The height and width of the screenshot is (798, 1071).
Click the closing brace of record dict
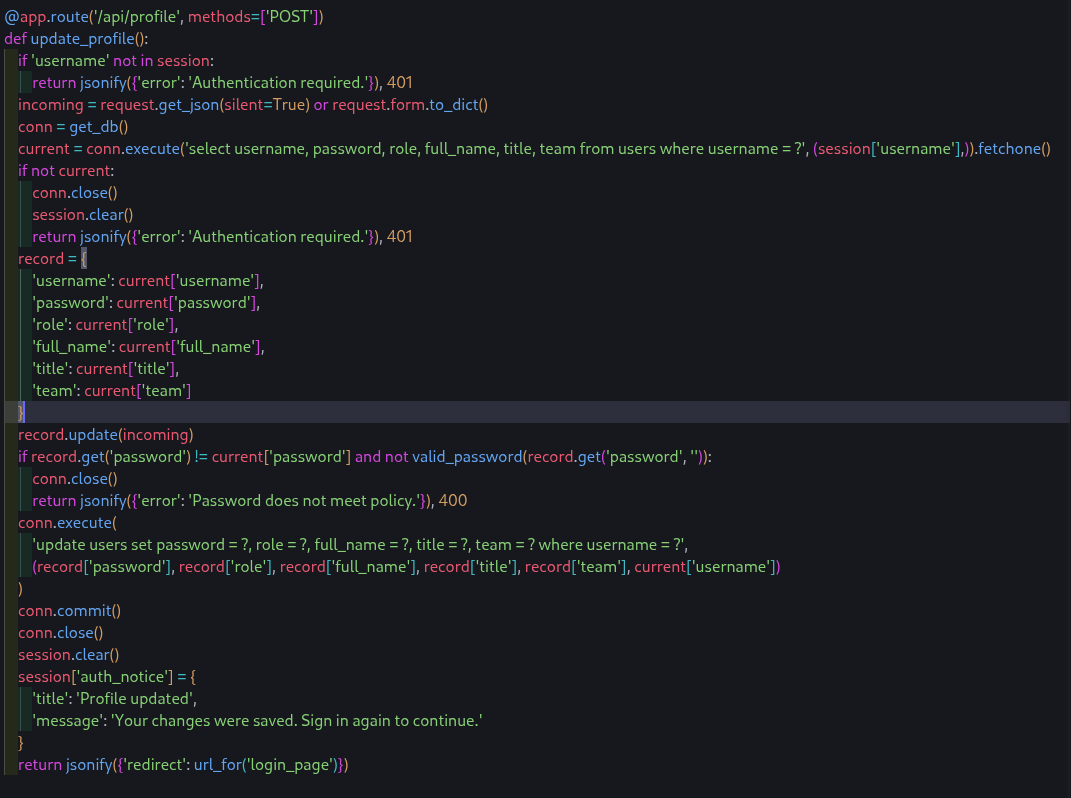[x=22, y=413]
